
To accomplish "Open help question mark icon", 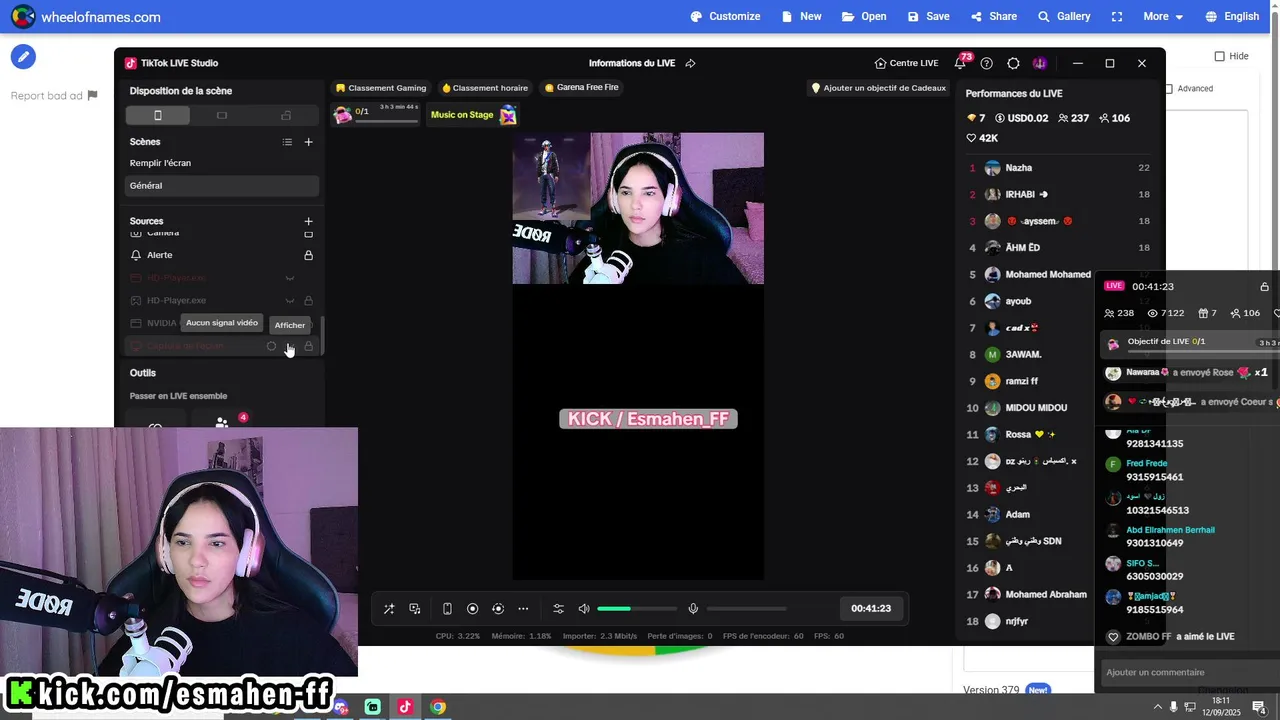I will (987, 63).
